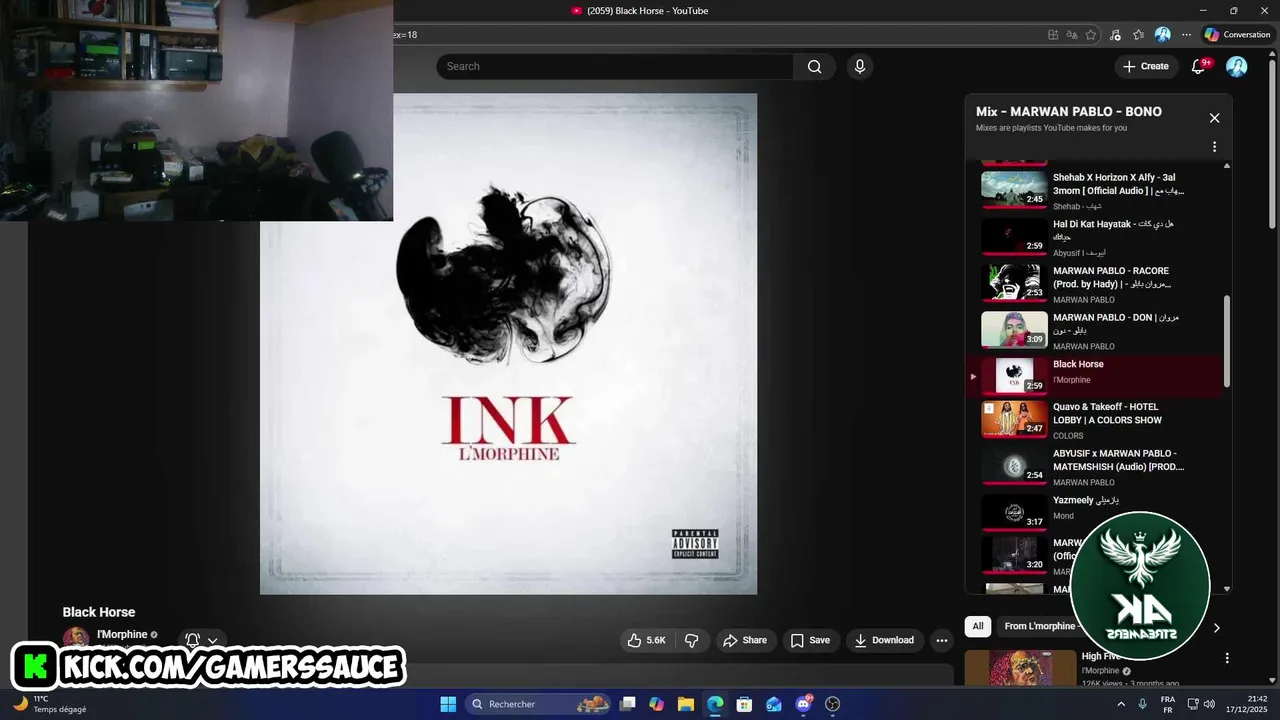Viewport: 1280px width, 720px height.
Task: Open Outlook mail from the taskbar
Action: [x=773, y=704]
